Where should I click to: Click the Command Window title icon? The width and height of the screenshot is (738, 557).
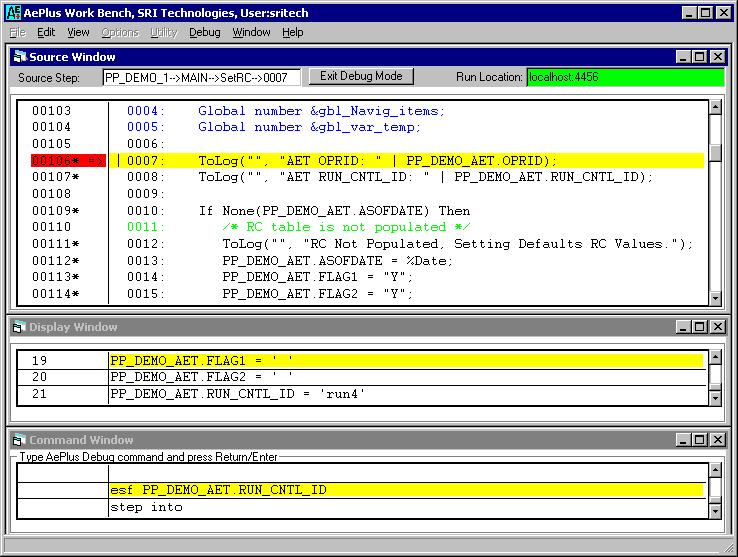(19, 440)
